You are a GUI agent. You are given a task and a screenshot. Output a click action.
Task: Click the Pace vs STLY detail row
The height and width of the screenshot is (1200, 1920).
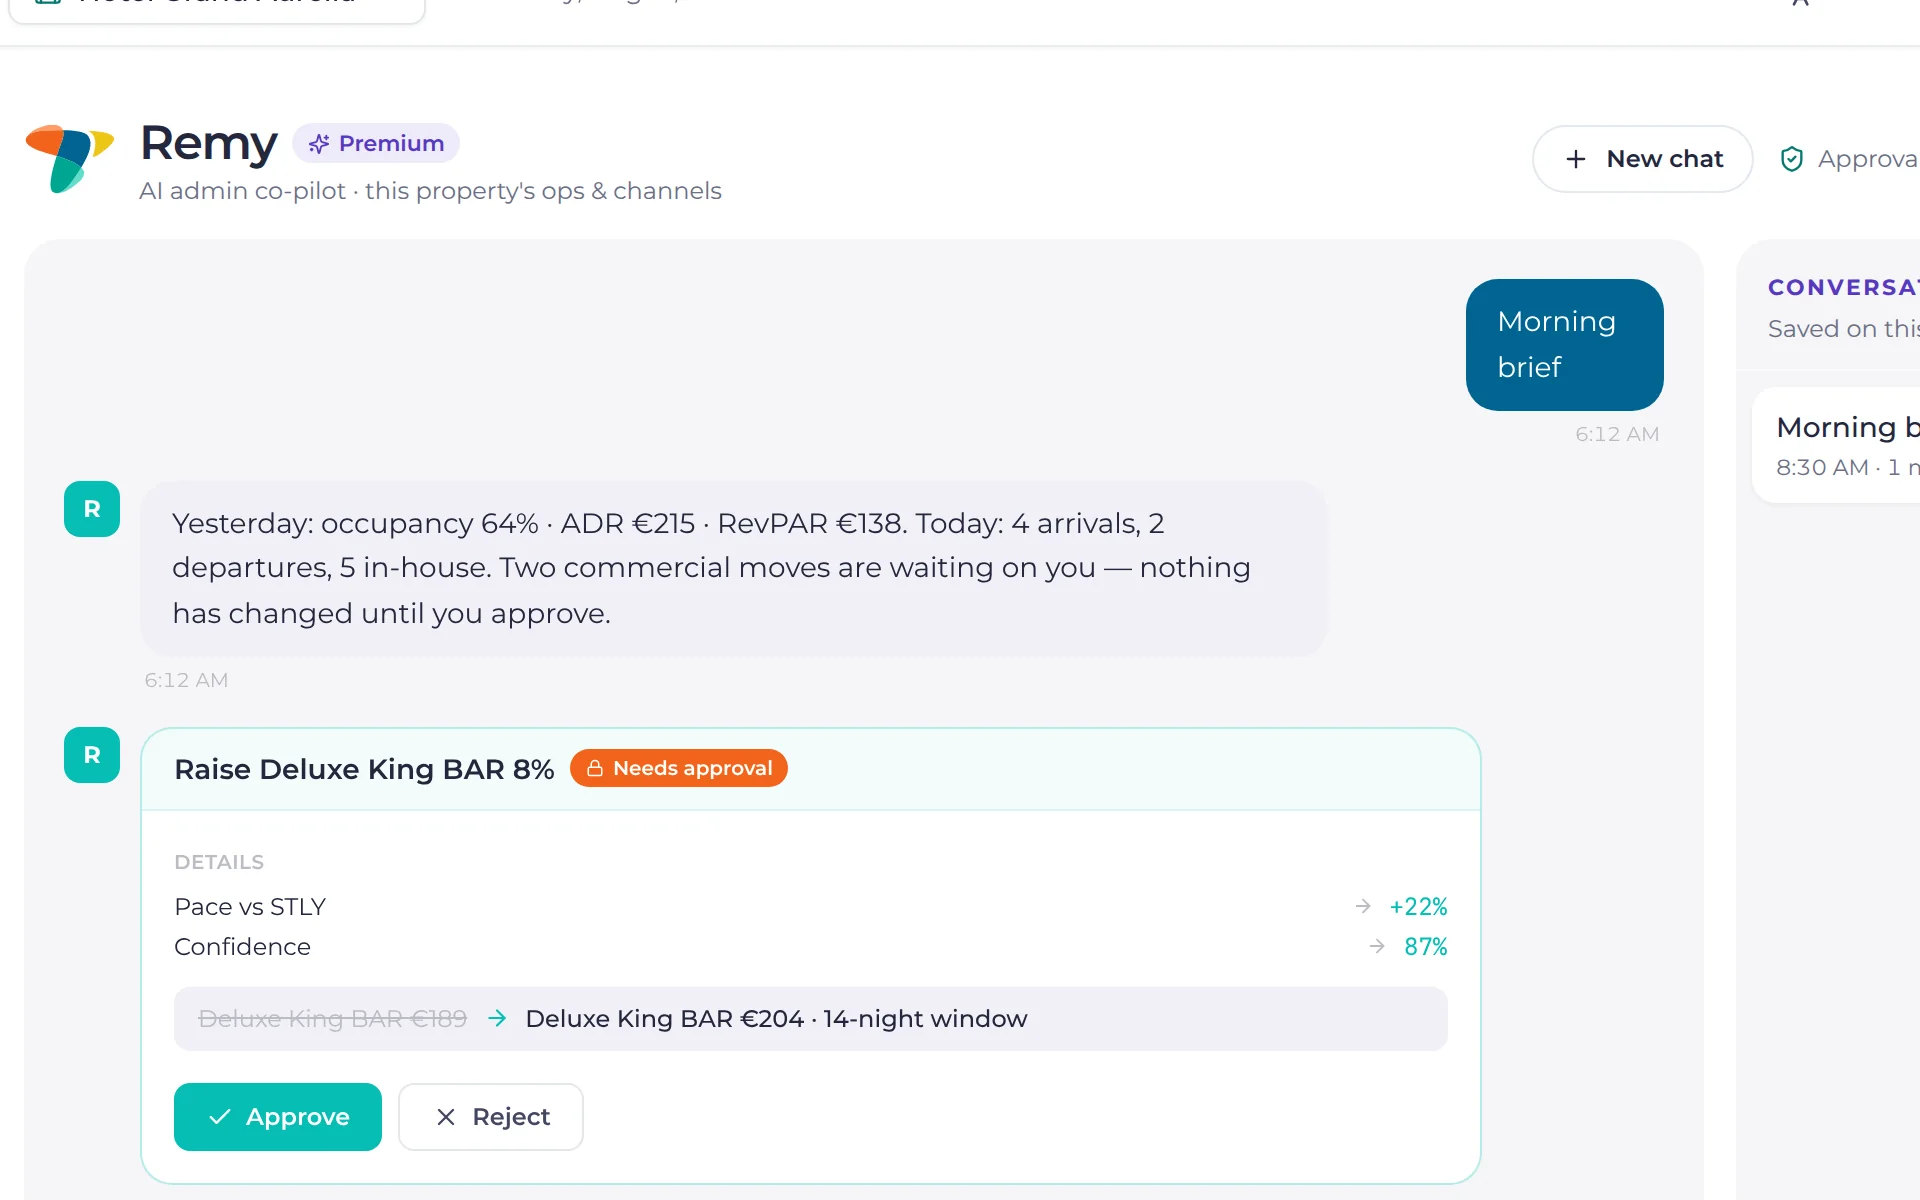pyautogui.click(x=810, y=907)
